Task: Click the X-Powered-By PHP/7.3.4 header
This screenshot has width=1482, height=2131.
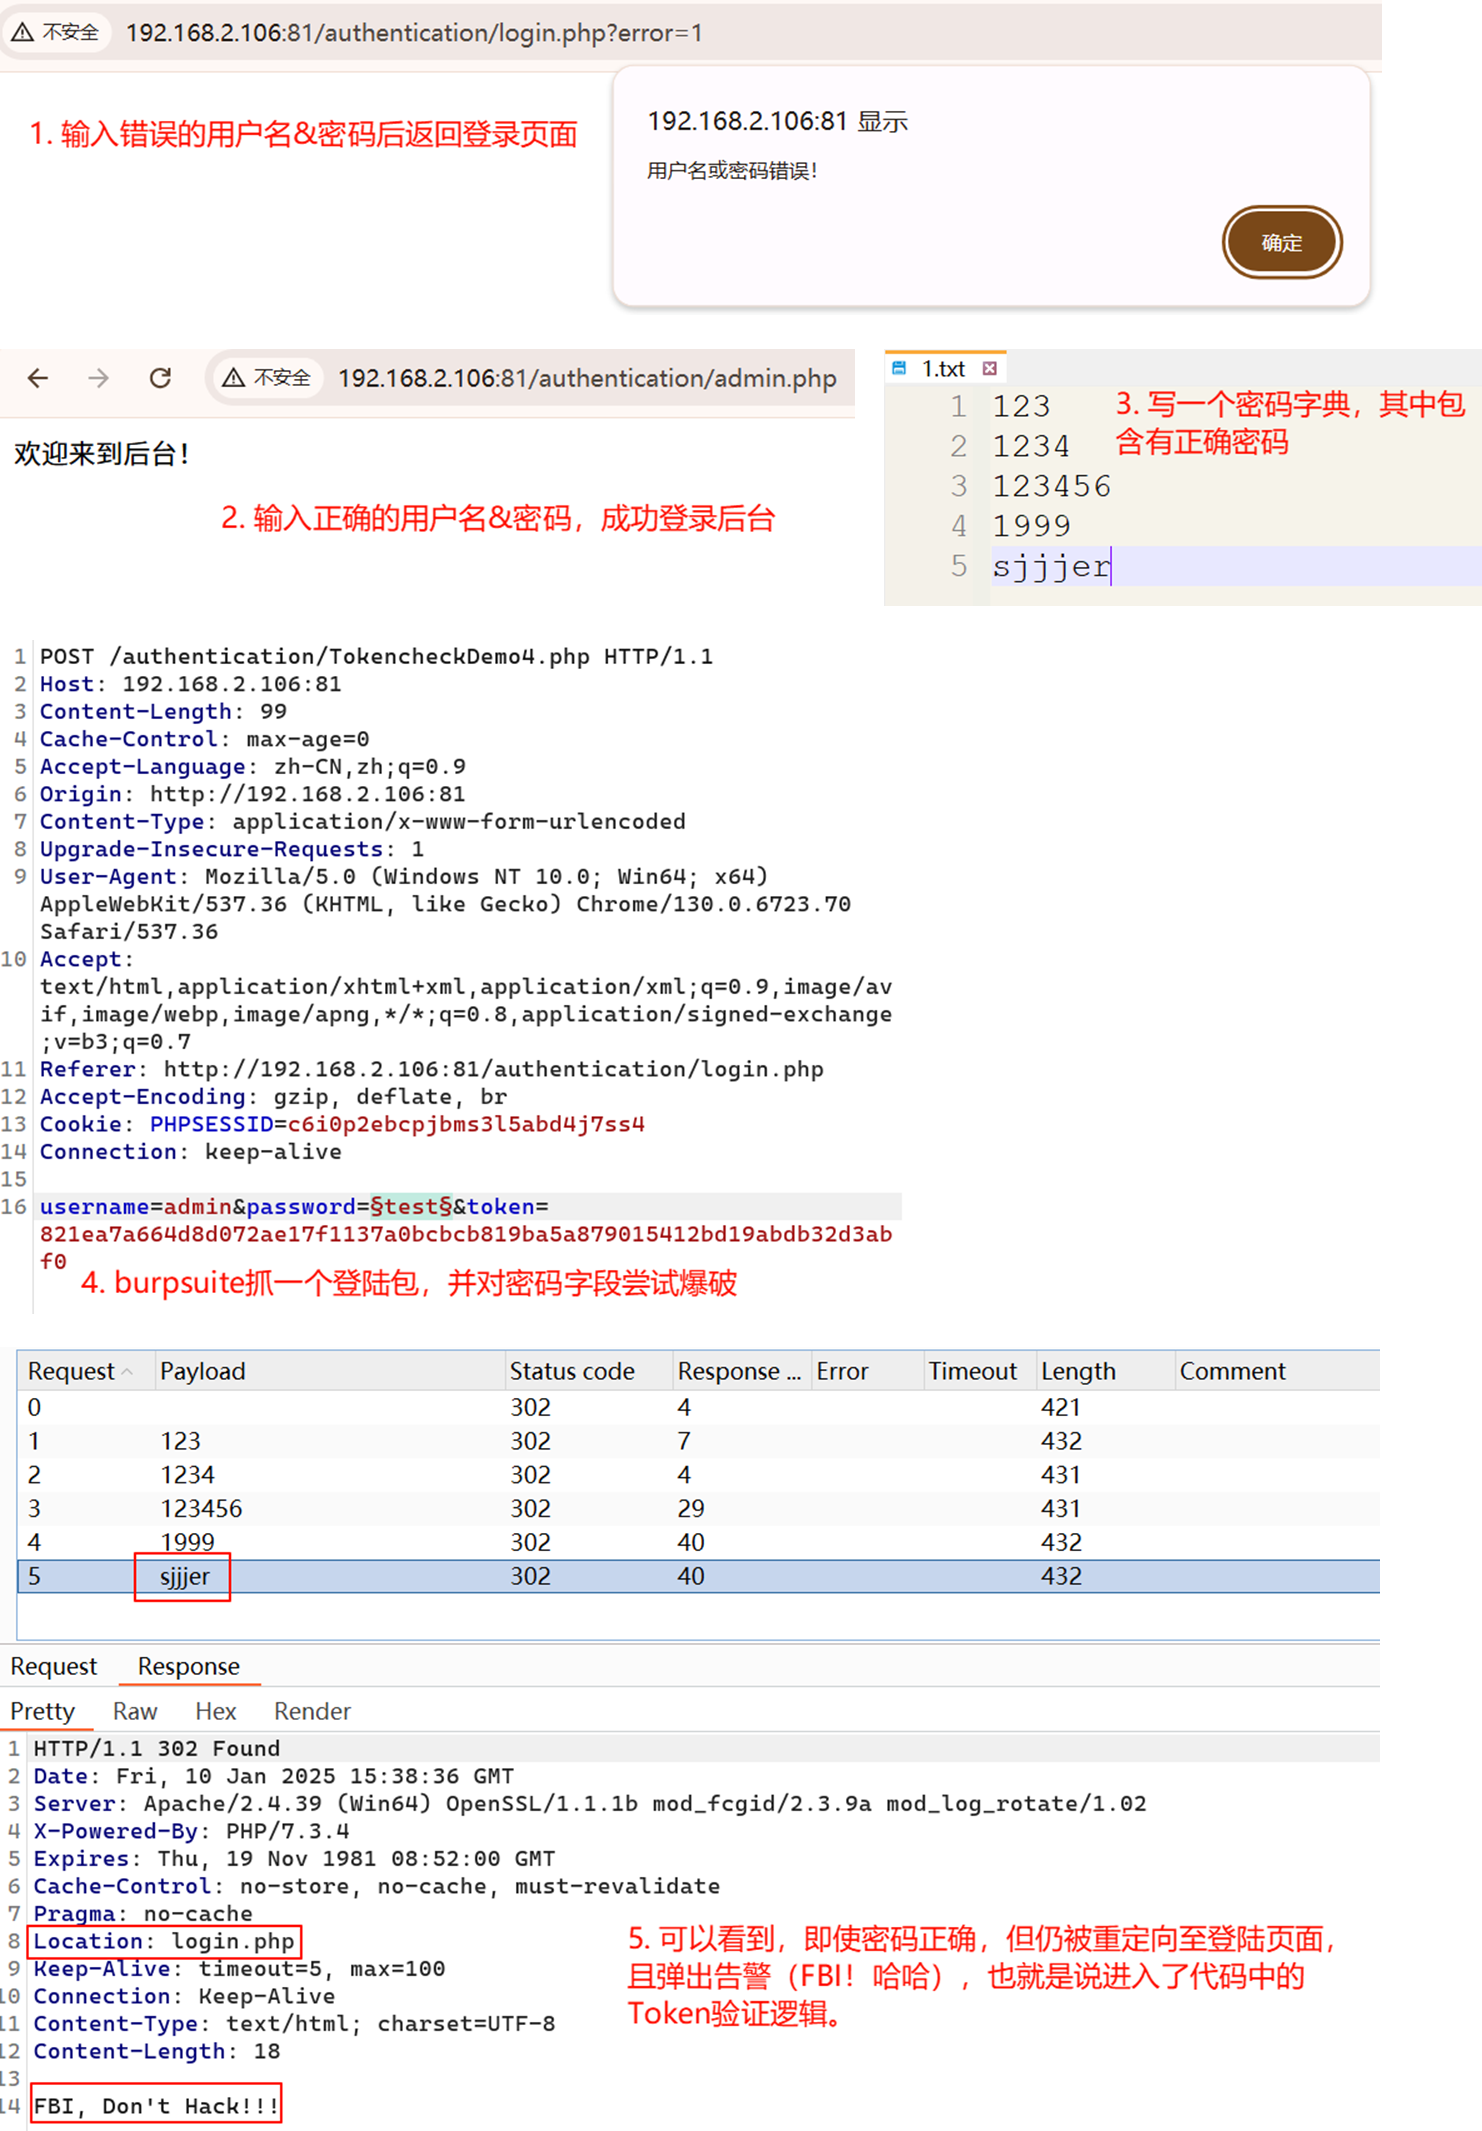Action: (x=191, y=1831)
